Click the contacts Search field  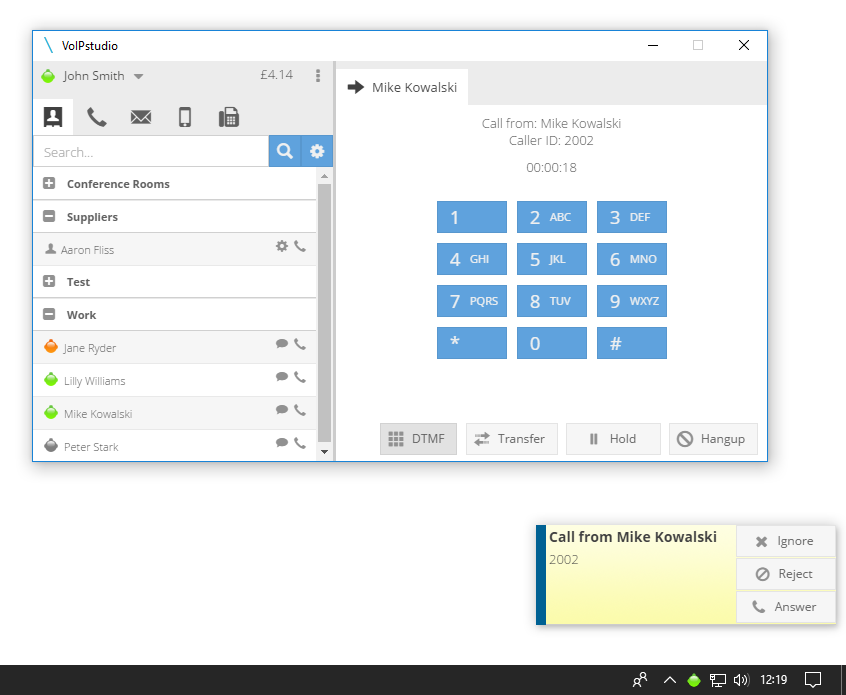151,152
